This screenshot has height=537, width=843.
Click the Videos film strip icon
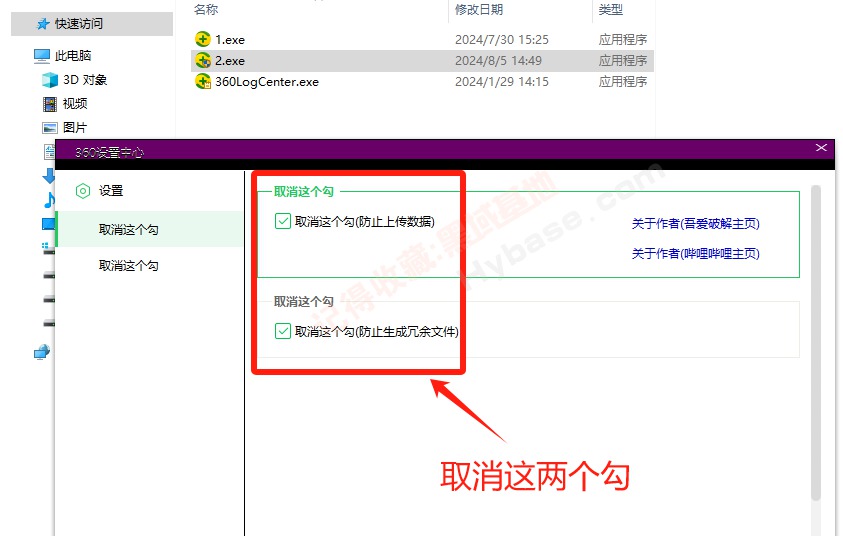coord(49,103)
